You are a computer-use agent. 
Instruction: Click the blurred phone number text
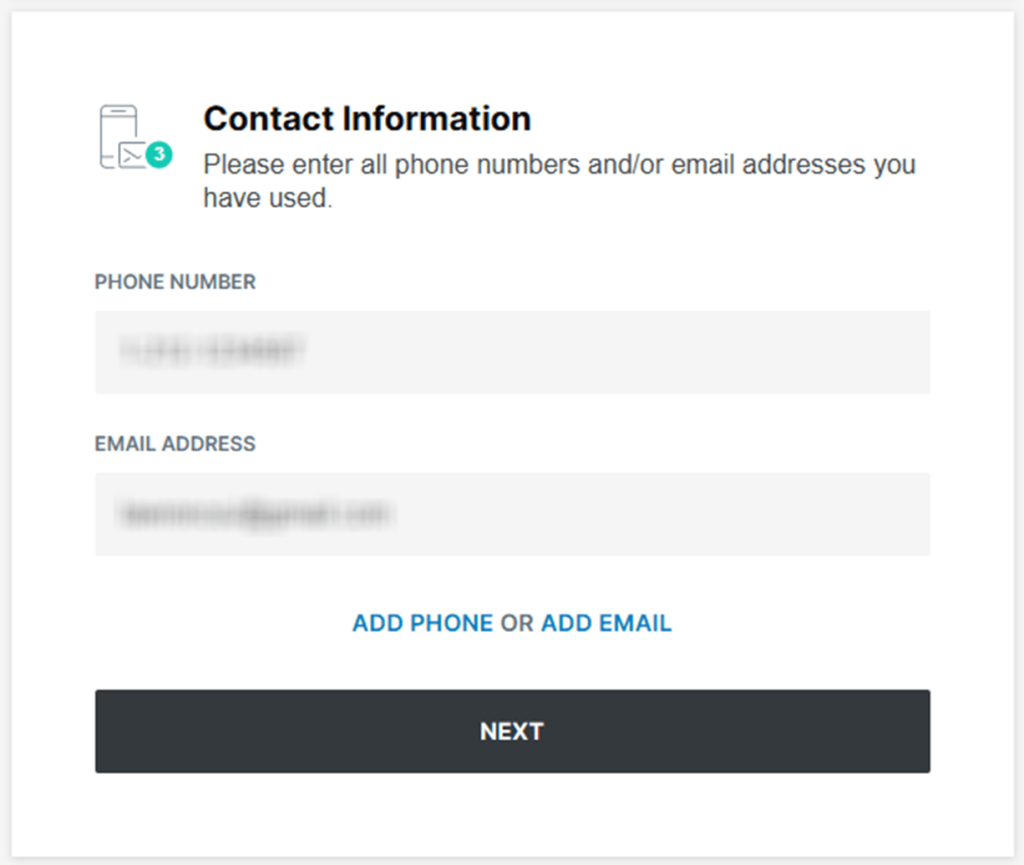tap(212, 351)
